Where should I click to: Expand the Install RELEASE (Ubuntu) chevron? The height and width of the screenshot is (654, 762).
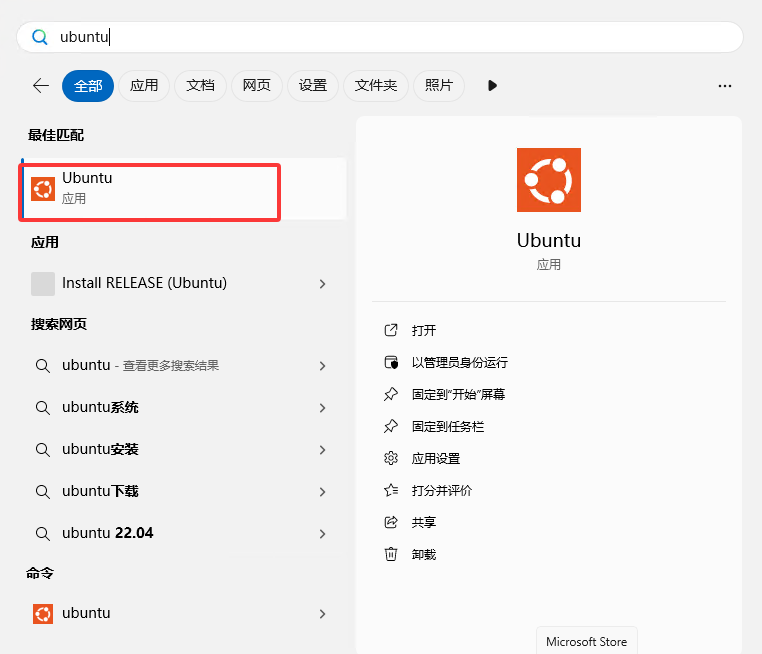click(322, 284)
